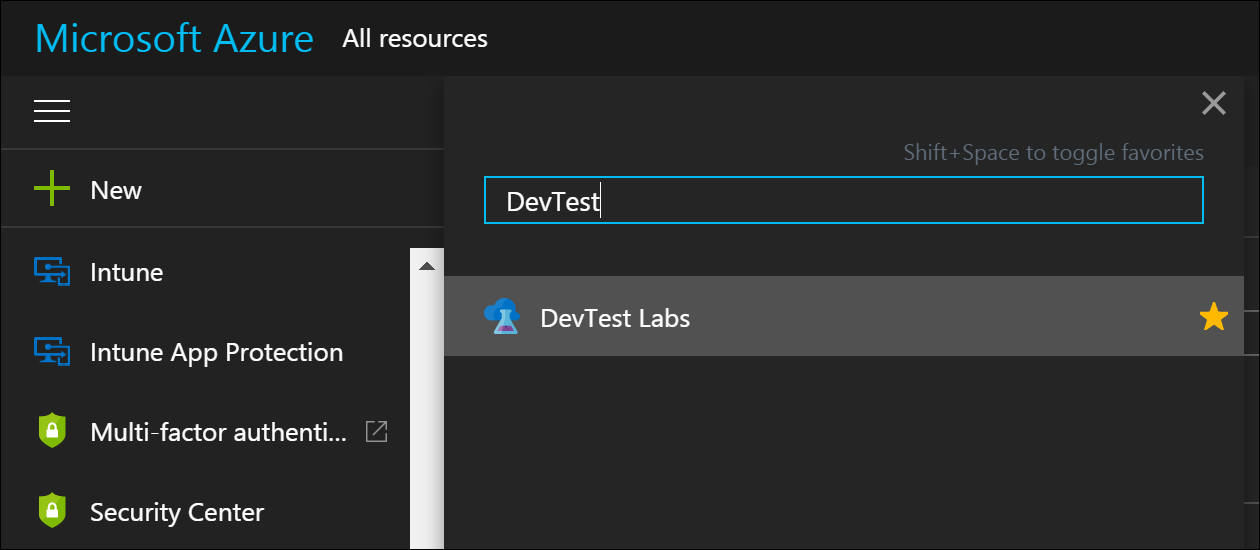Select DevTest Labs search result

pos(844,316)
